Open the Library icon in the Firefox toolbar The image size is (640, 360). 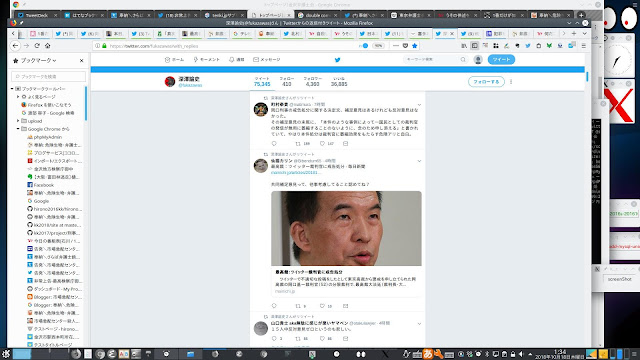click(464, 46)
